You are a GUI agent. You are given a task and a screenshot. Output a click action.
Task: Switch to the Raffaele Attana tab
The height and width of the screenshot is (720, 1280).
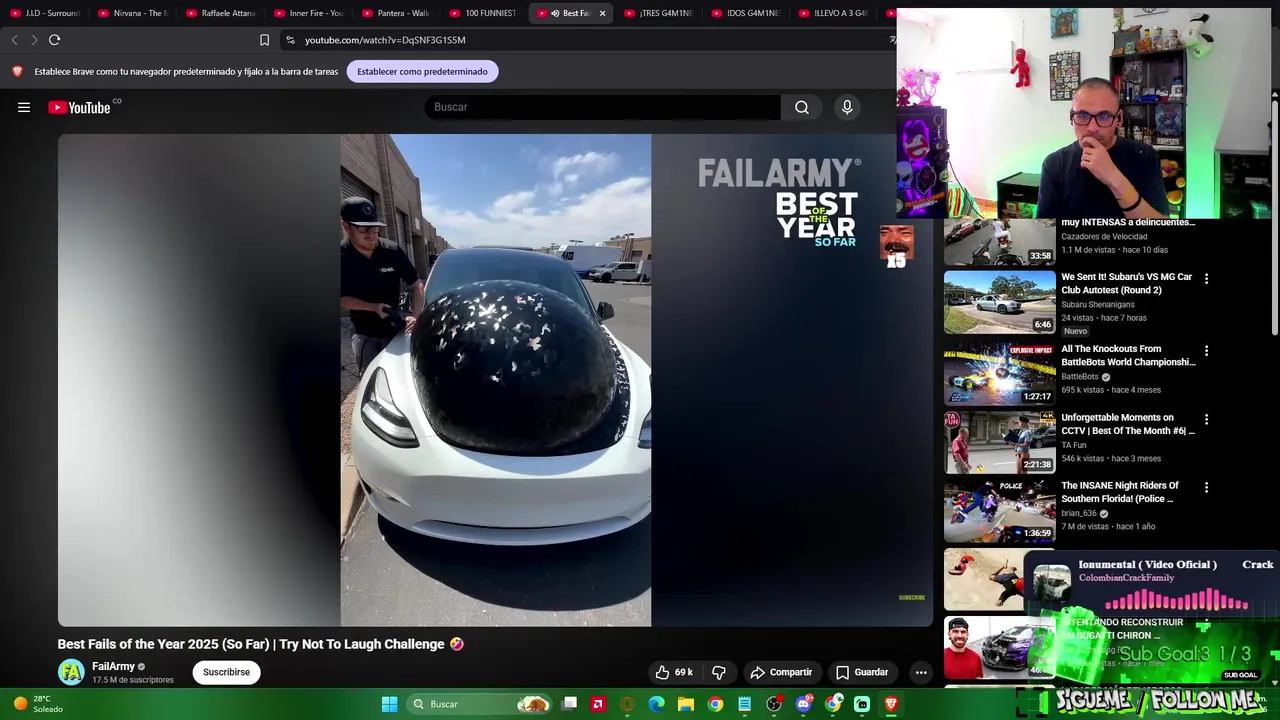click(221, 13)
